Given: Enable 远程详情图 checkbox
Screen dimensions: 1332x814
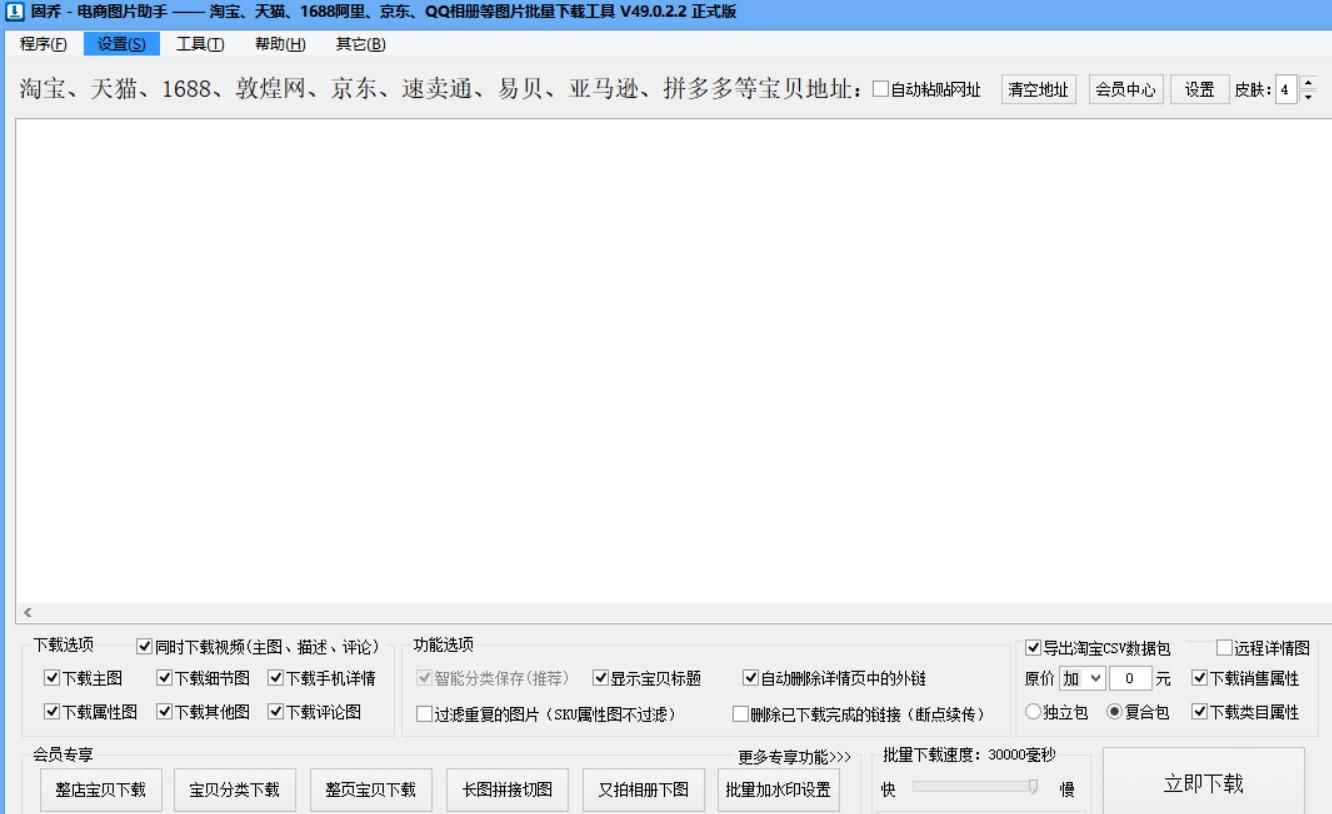Looking at the screenshot, I should (x=1224, y=648).
